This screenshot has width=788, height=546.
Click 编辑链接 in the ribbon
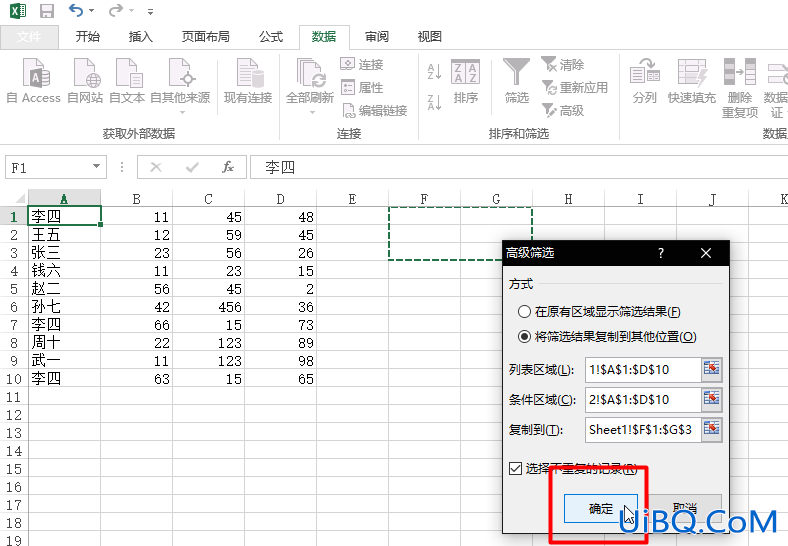[375, 110]
